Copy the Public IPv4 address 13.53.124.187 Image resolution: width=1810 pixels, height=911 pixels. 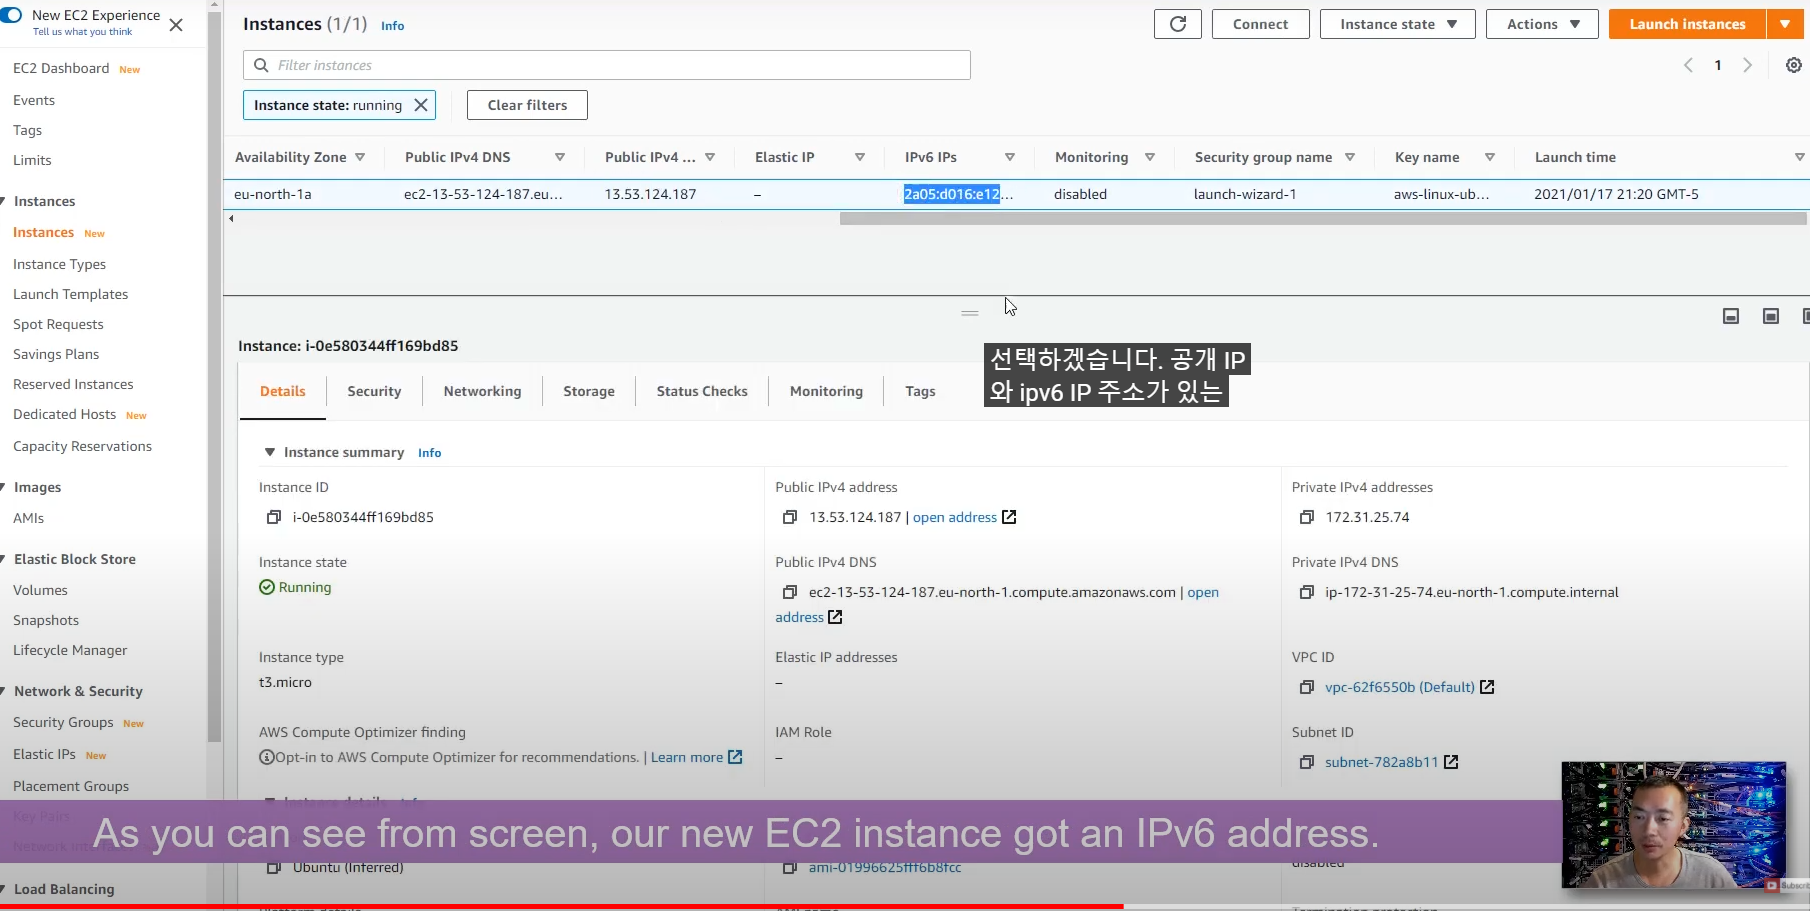[x=789, y=517]
